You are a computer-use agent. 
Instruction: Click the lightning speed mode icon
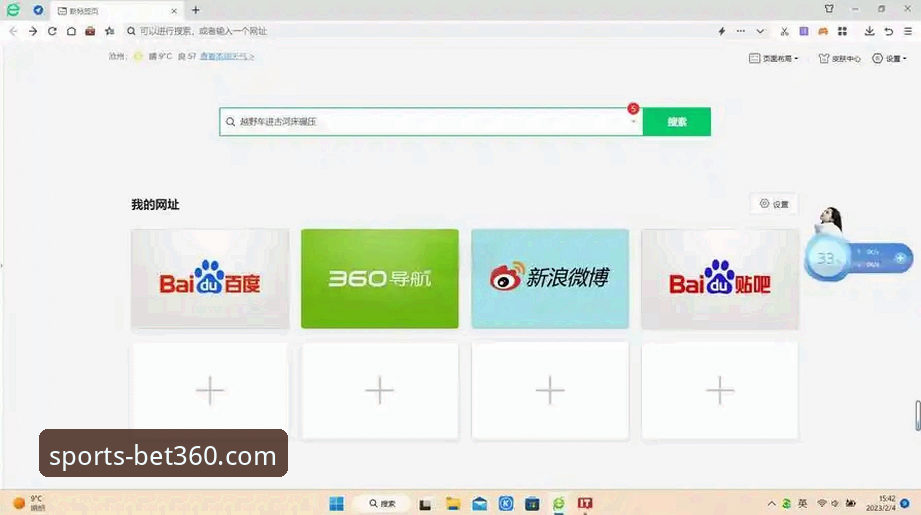coord(722,31)
